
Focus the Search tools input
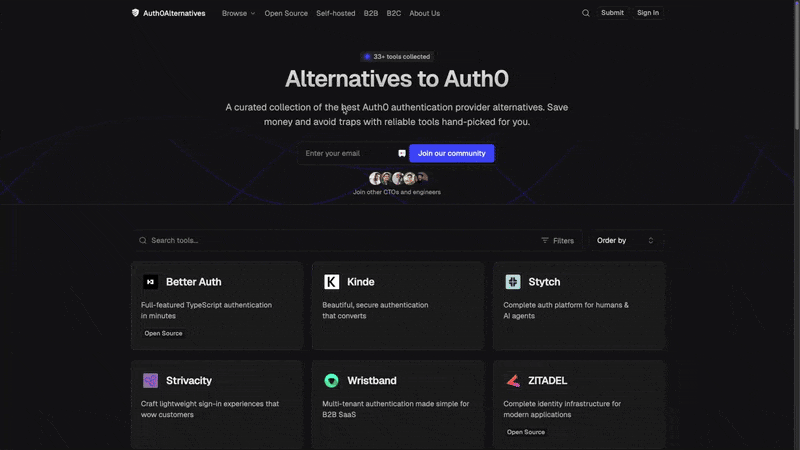[x=337, y=240]
